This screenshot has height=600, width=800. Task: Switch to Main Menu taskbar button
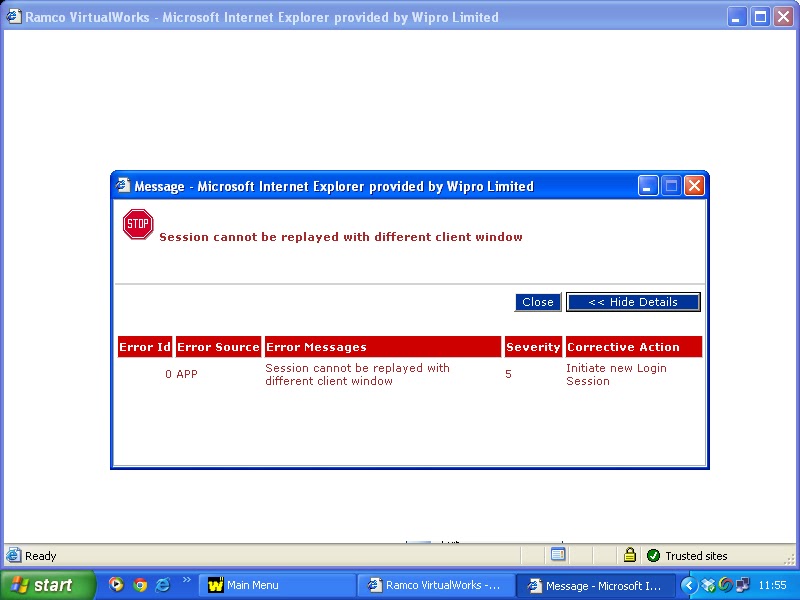point(276,585)
